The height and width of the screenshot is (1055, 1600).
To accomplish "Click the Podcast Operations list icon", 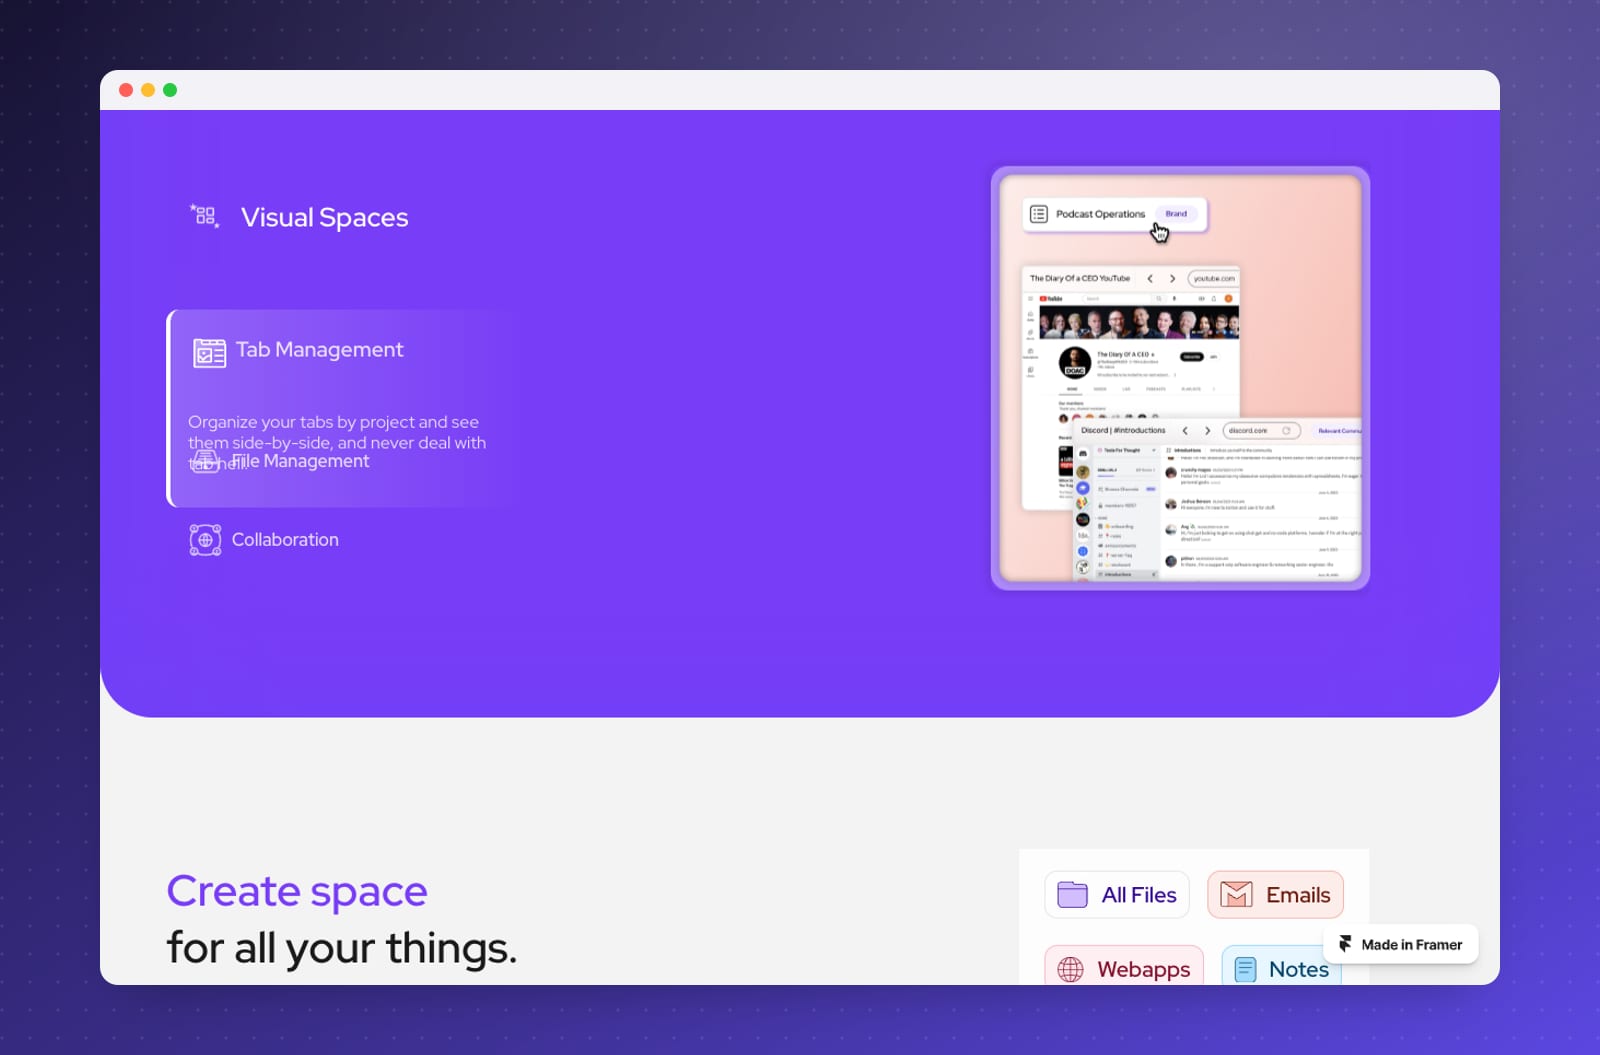I will [x=1038, y=214].
